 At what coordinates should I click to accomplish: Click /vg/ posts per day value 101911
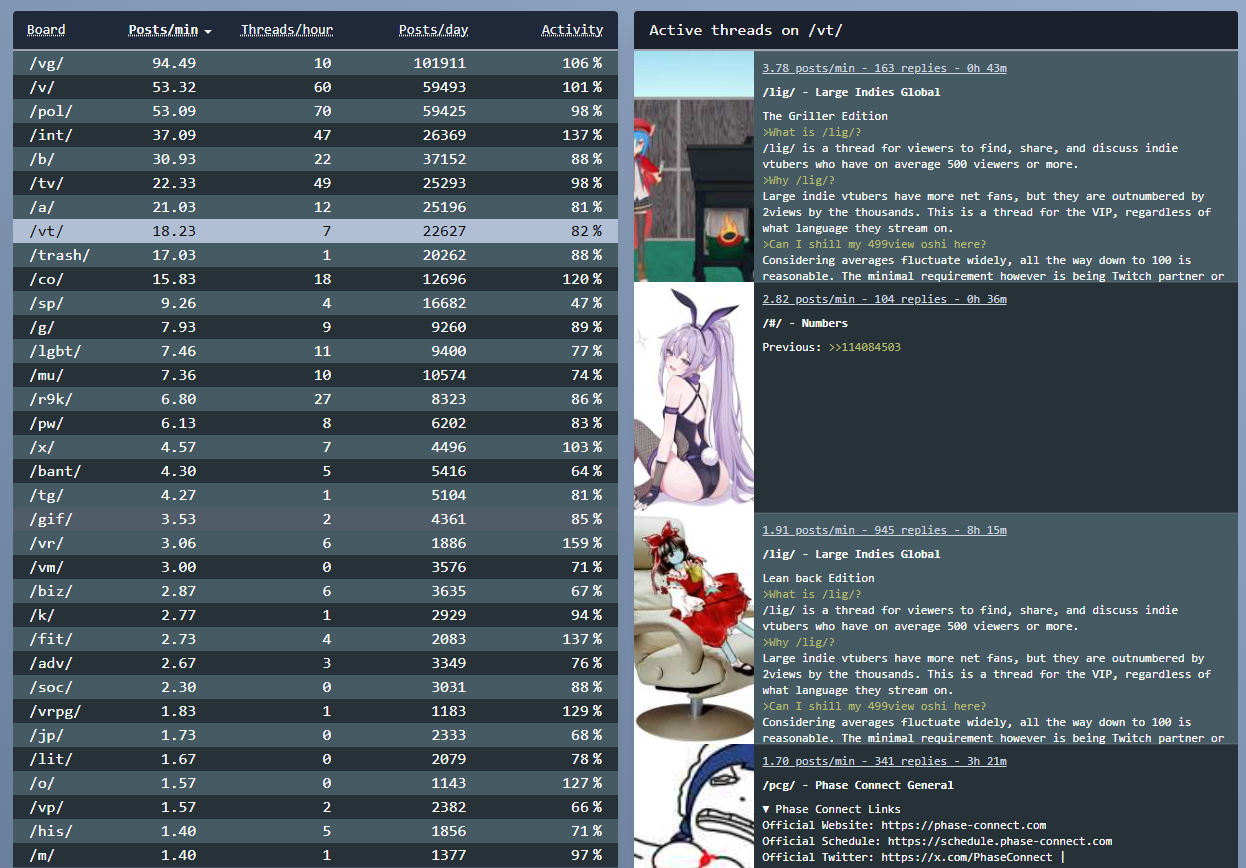(440, 63)
